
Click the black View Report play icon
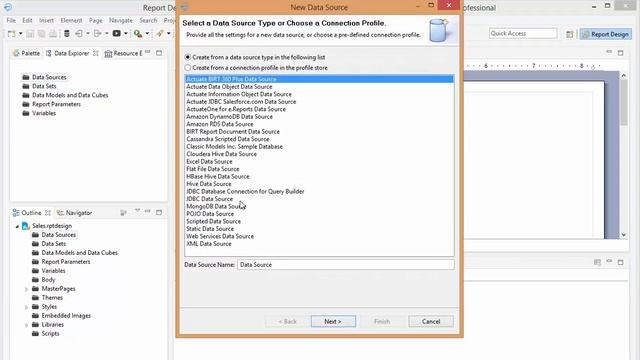click(x=116, y=33)
